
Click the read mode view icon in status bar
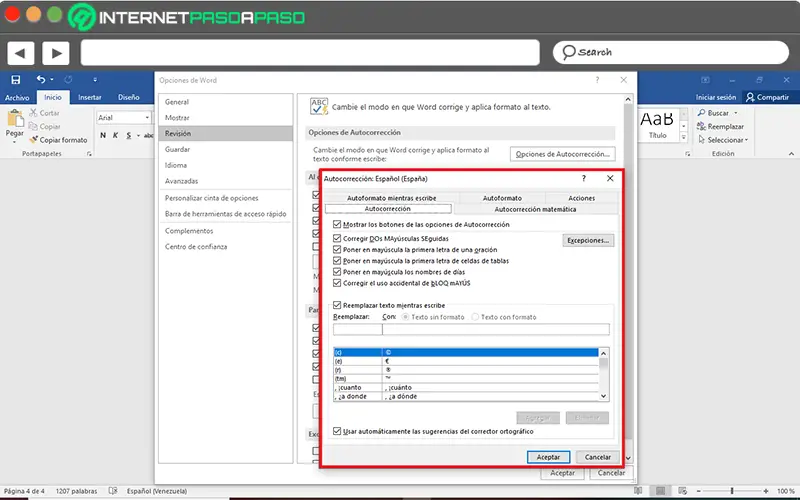point(638,491)
